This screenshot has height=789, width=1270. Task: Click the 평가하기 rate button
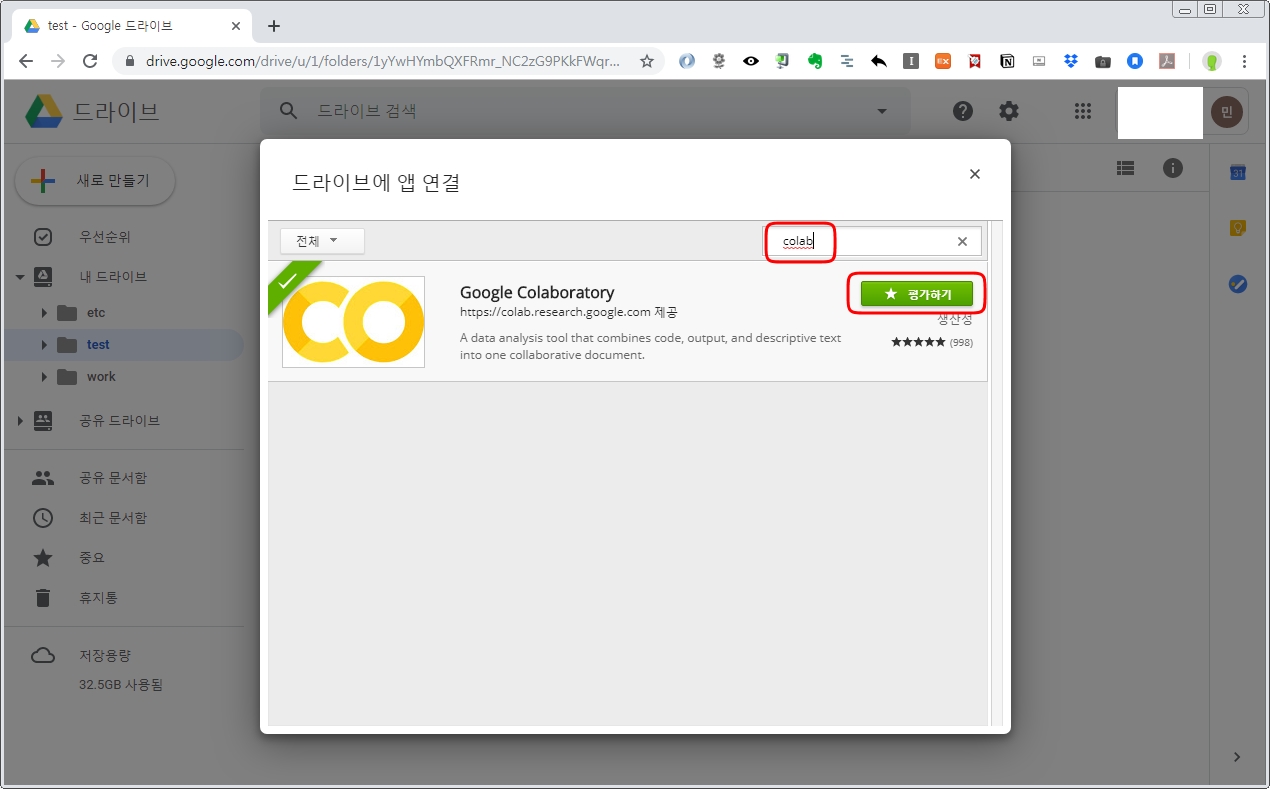pyautogui.click(x=917, y=294)
